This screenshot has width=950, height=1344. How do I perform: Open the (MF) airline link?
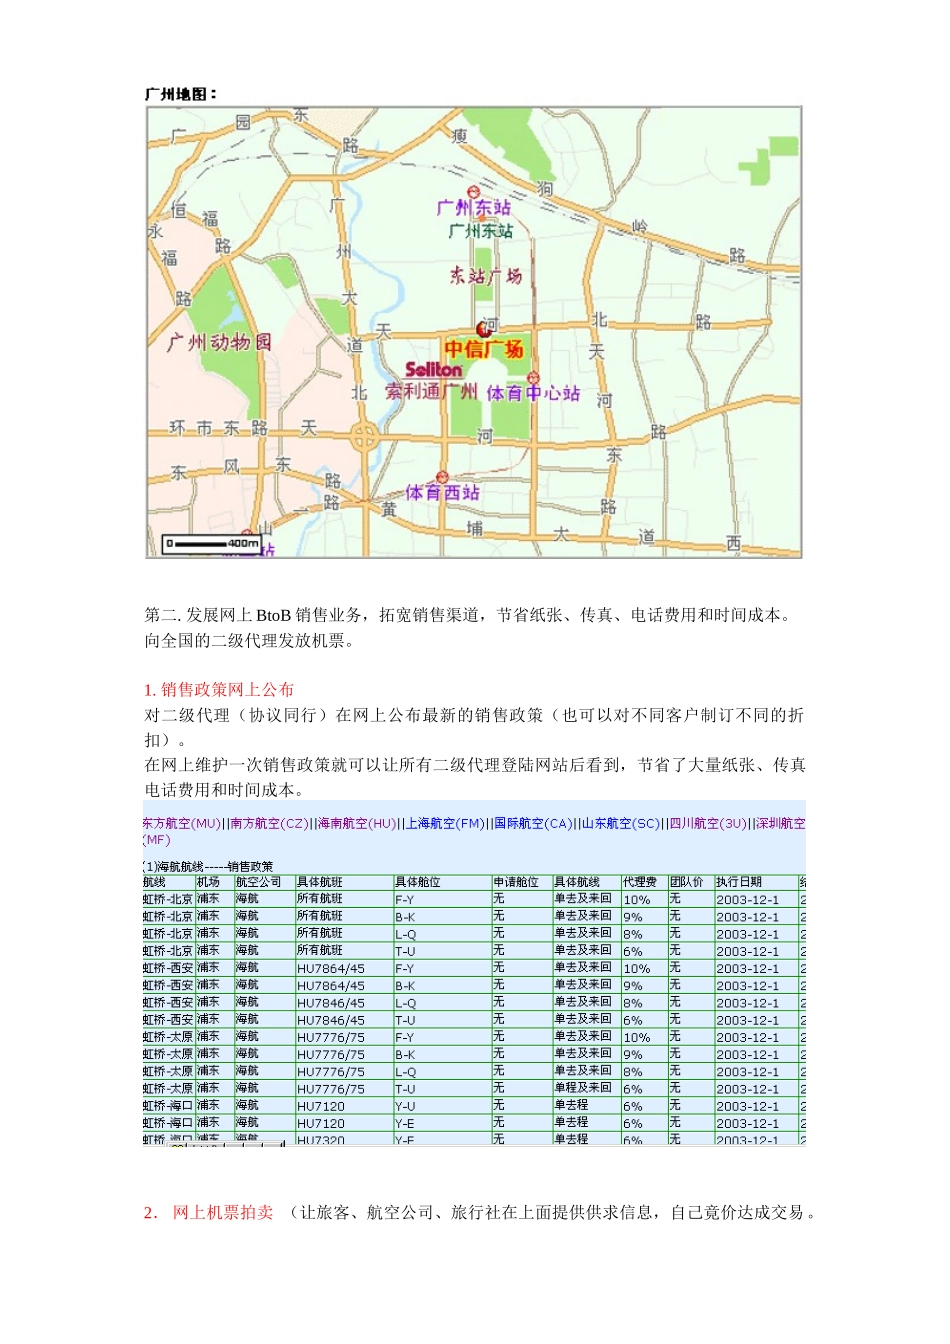157,840
